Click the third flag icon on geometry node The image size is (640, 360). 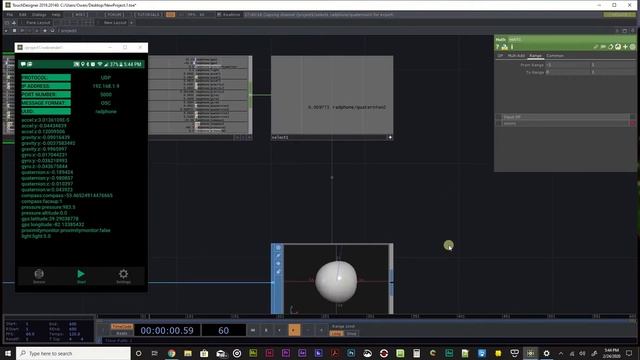pyautogui.click(x=278, y=263)
